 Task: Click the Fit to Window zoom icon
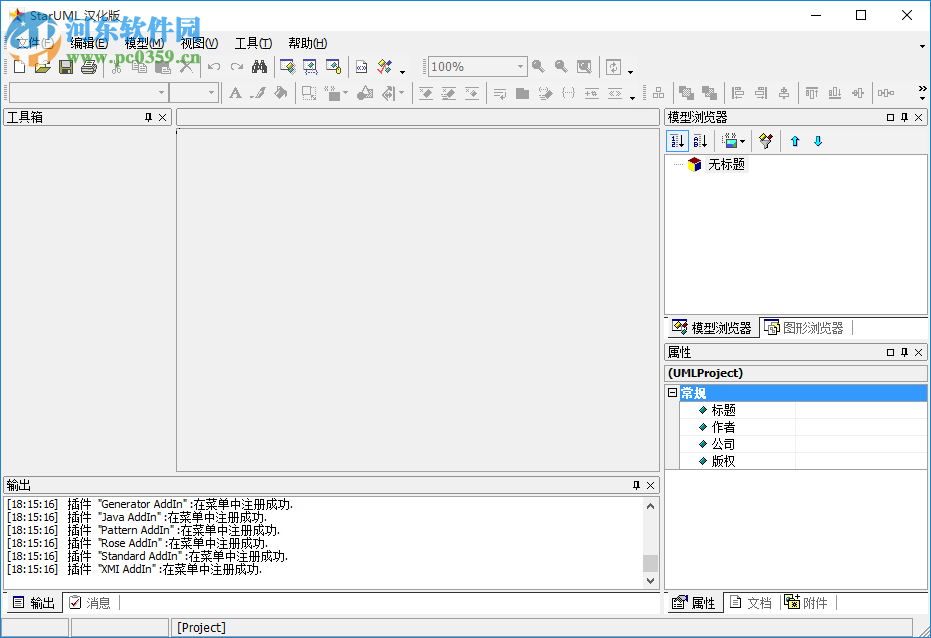(x=584, y=66)
